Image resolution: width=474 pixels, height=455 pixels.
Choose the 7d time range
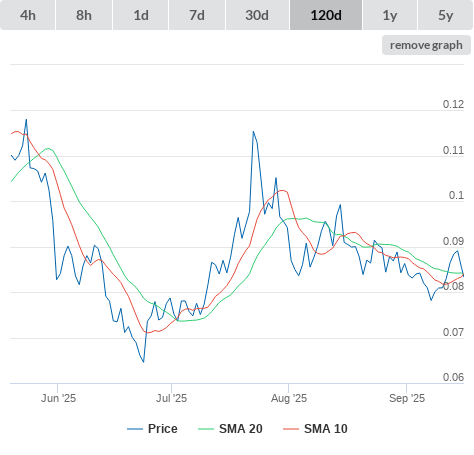197,15
